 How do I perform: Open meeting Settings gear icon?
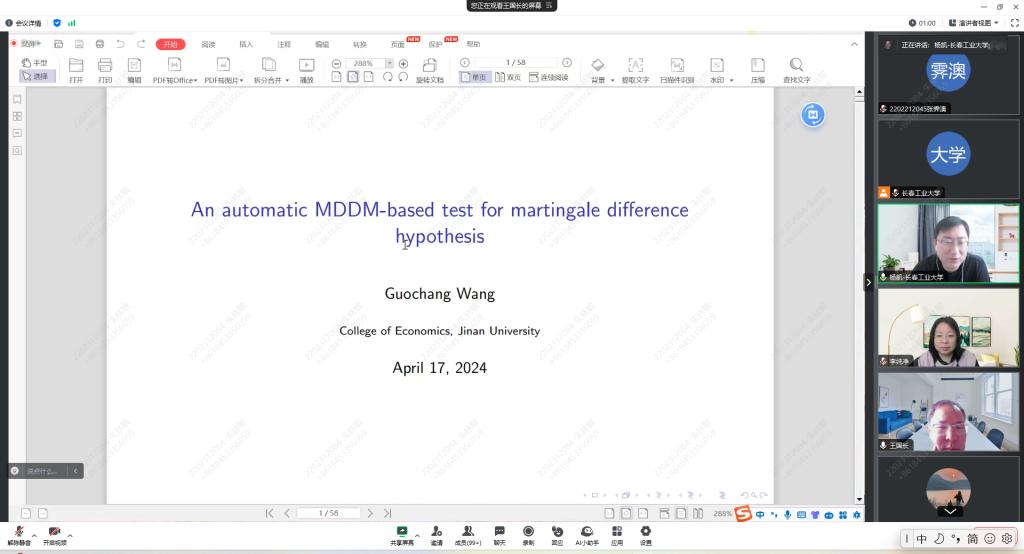pos(646,532)
